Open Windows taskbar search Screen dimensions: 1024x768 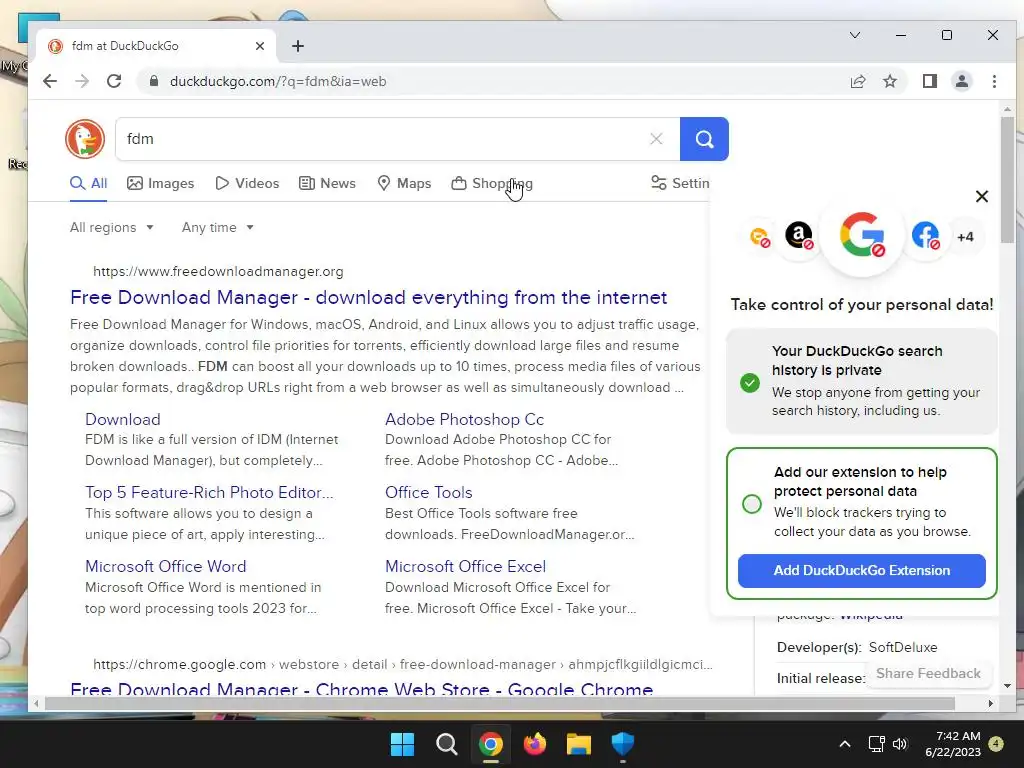[x=447, y=744]
